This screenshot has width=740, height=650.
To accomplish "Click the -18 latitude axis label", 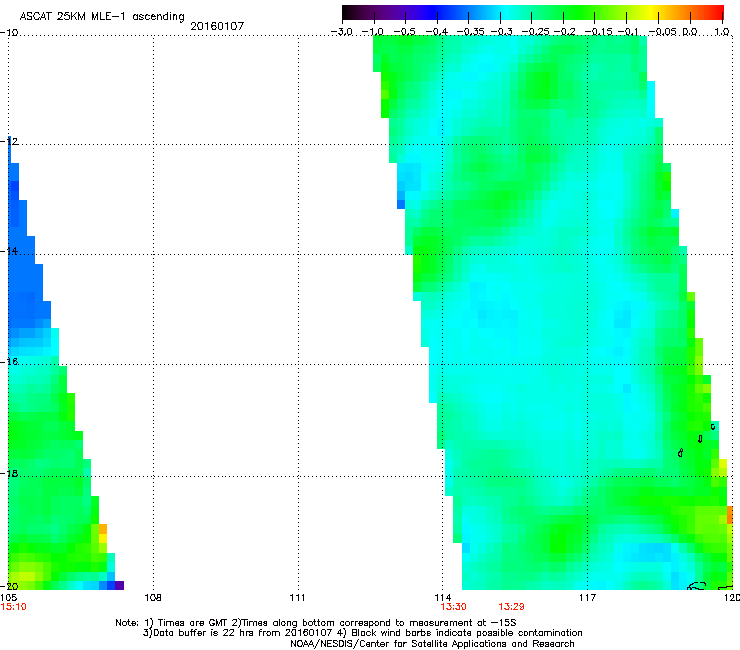I will tap(9, 473).
